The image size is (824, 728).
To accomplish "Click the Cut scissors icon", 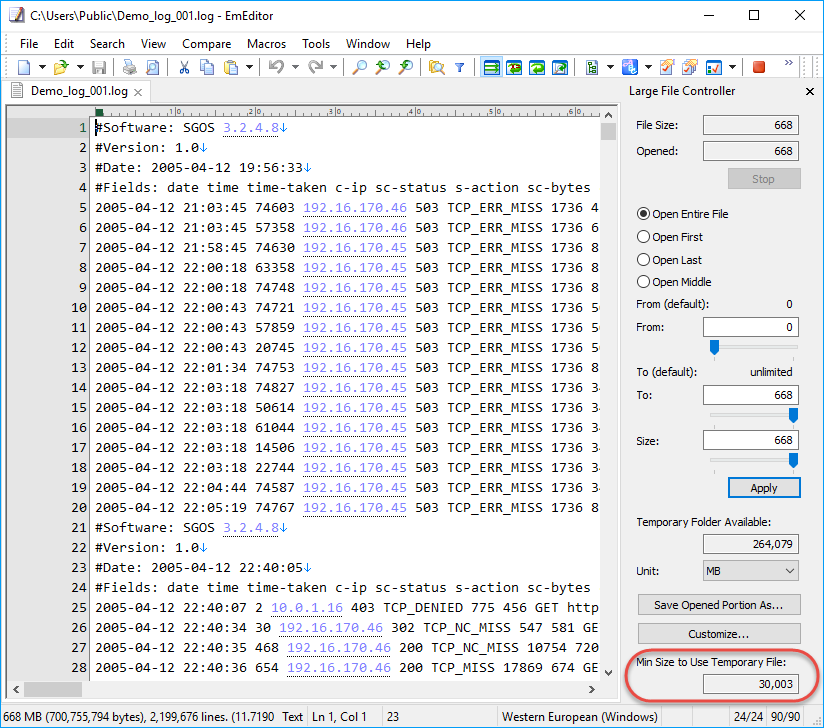I will point(184,67).
